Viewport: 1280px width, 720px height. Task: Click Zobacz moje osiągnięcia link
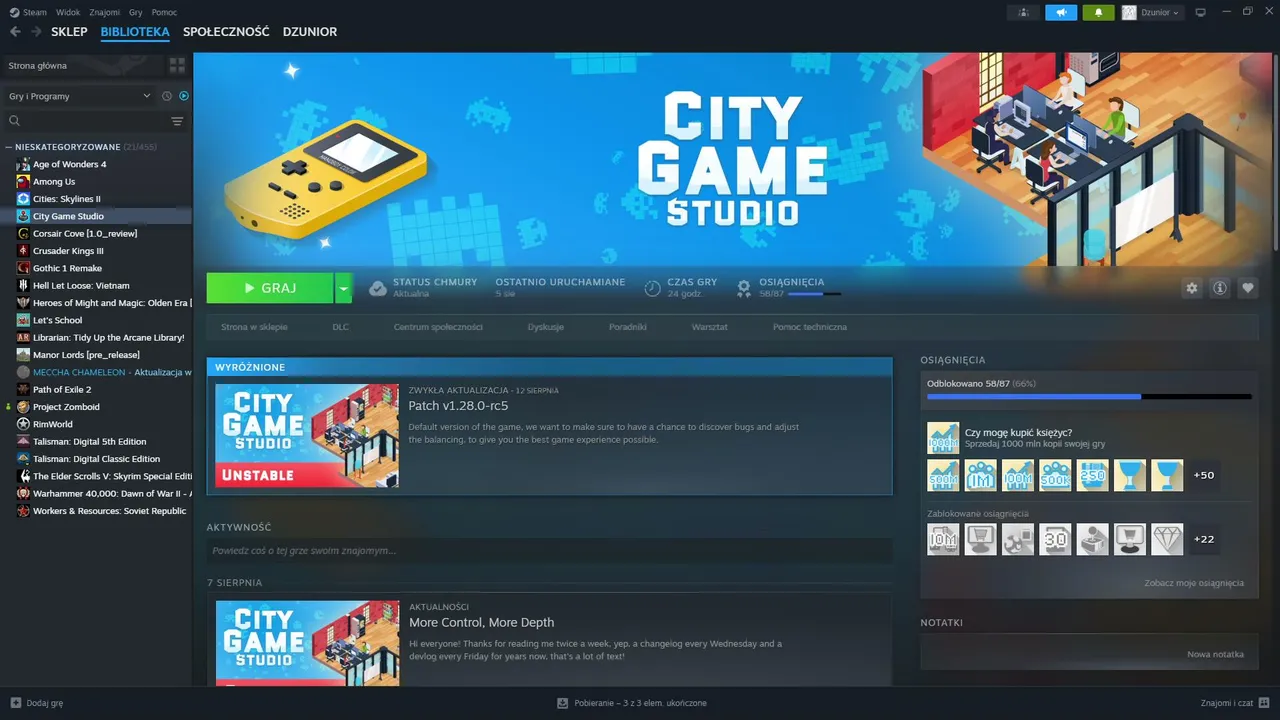pos(1194,583)
